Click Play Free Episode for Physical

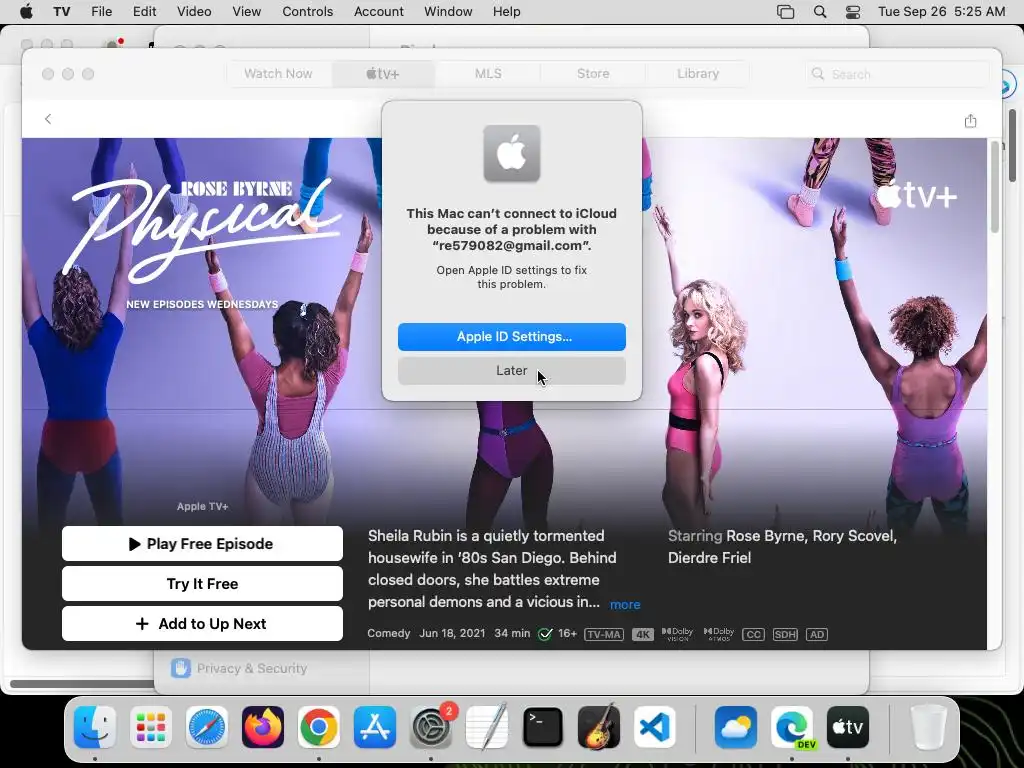202,543
